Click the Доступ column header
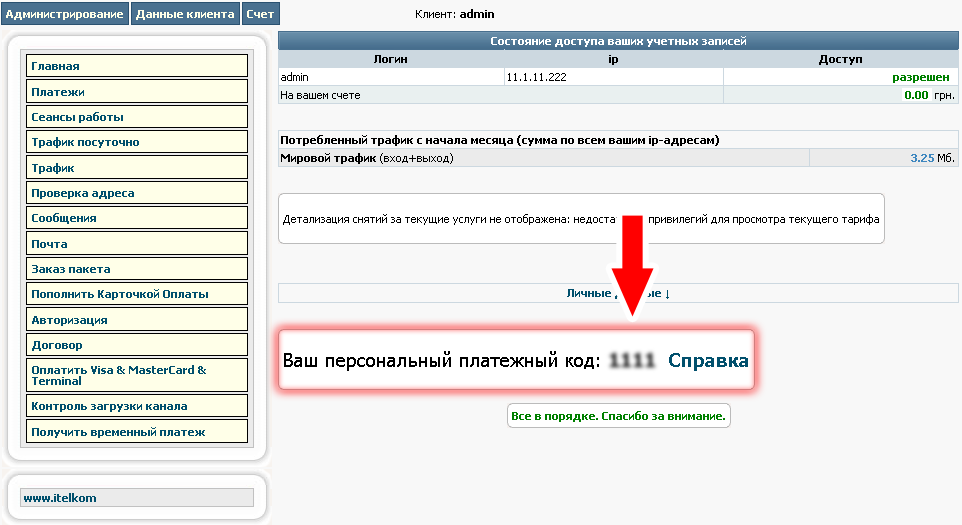The image size is (962, 525). (x=841, y=59)
